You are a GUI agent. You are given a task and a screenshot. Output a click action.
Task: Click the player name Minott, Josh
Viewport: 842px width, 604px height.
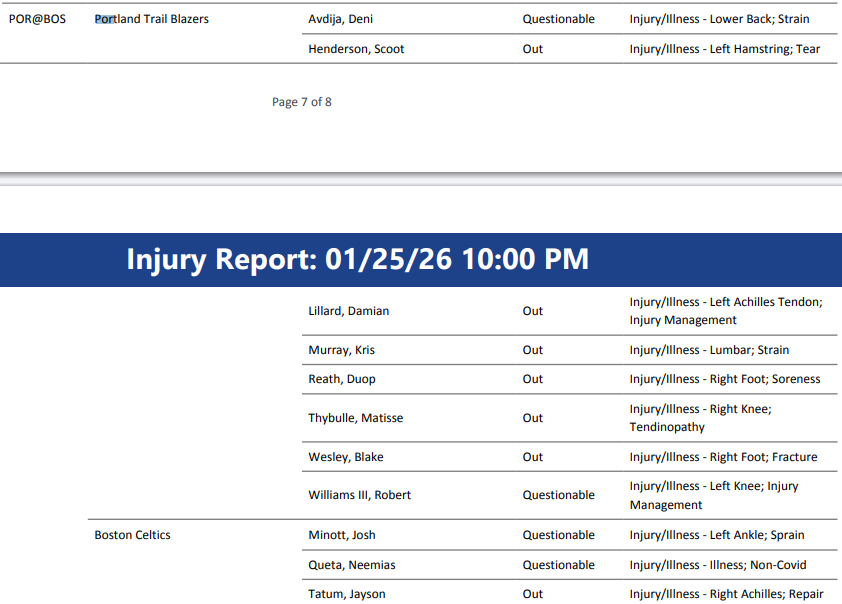342,535
